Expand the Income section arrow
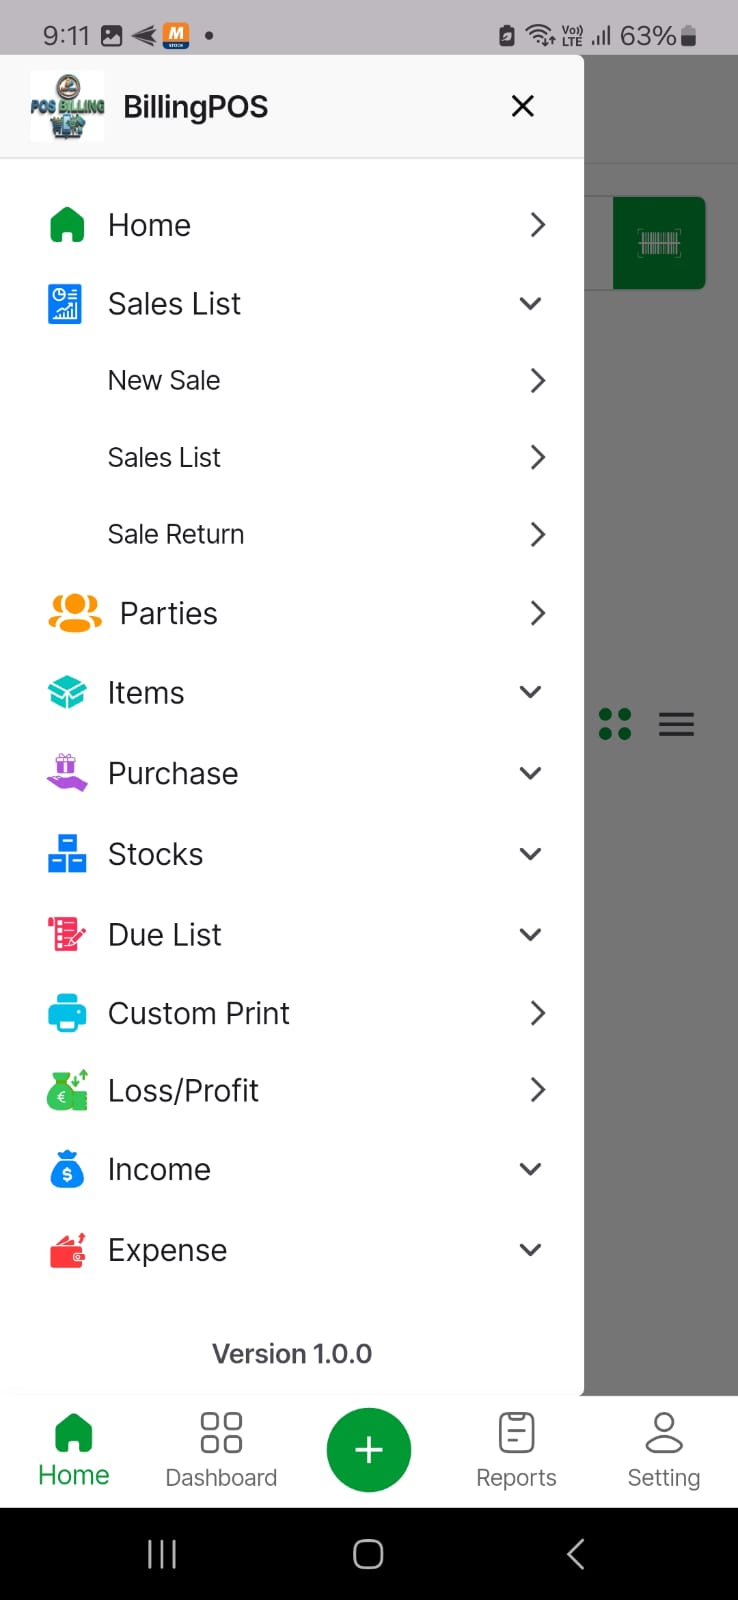Viewport: 738px width, 1600px height. coord(531,1169)
